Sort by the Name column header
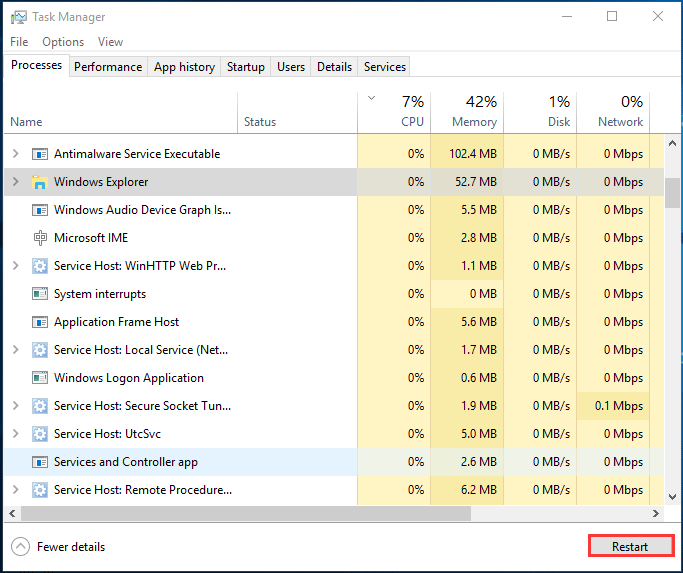The height and width of the screenshot is (573, 683). pos(121,112)
